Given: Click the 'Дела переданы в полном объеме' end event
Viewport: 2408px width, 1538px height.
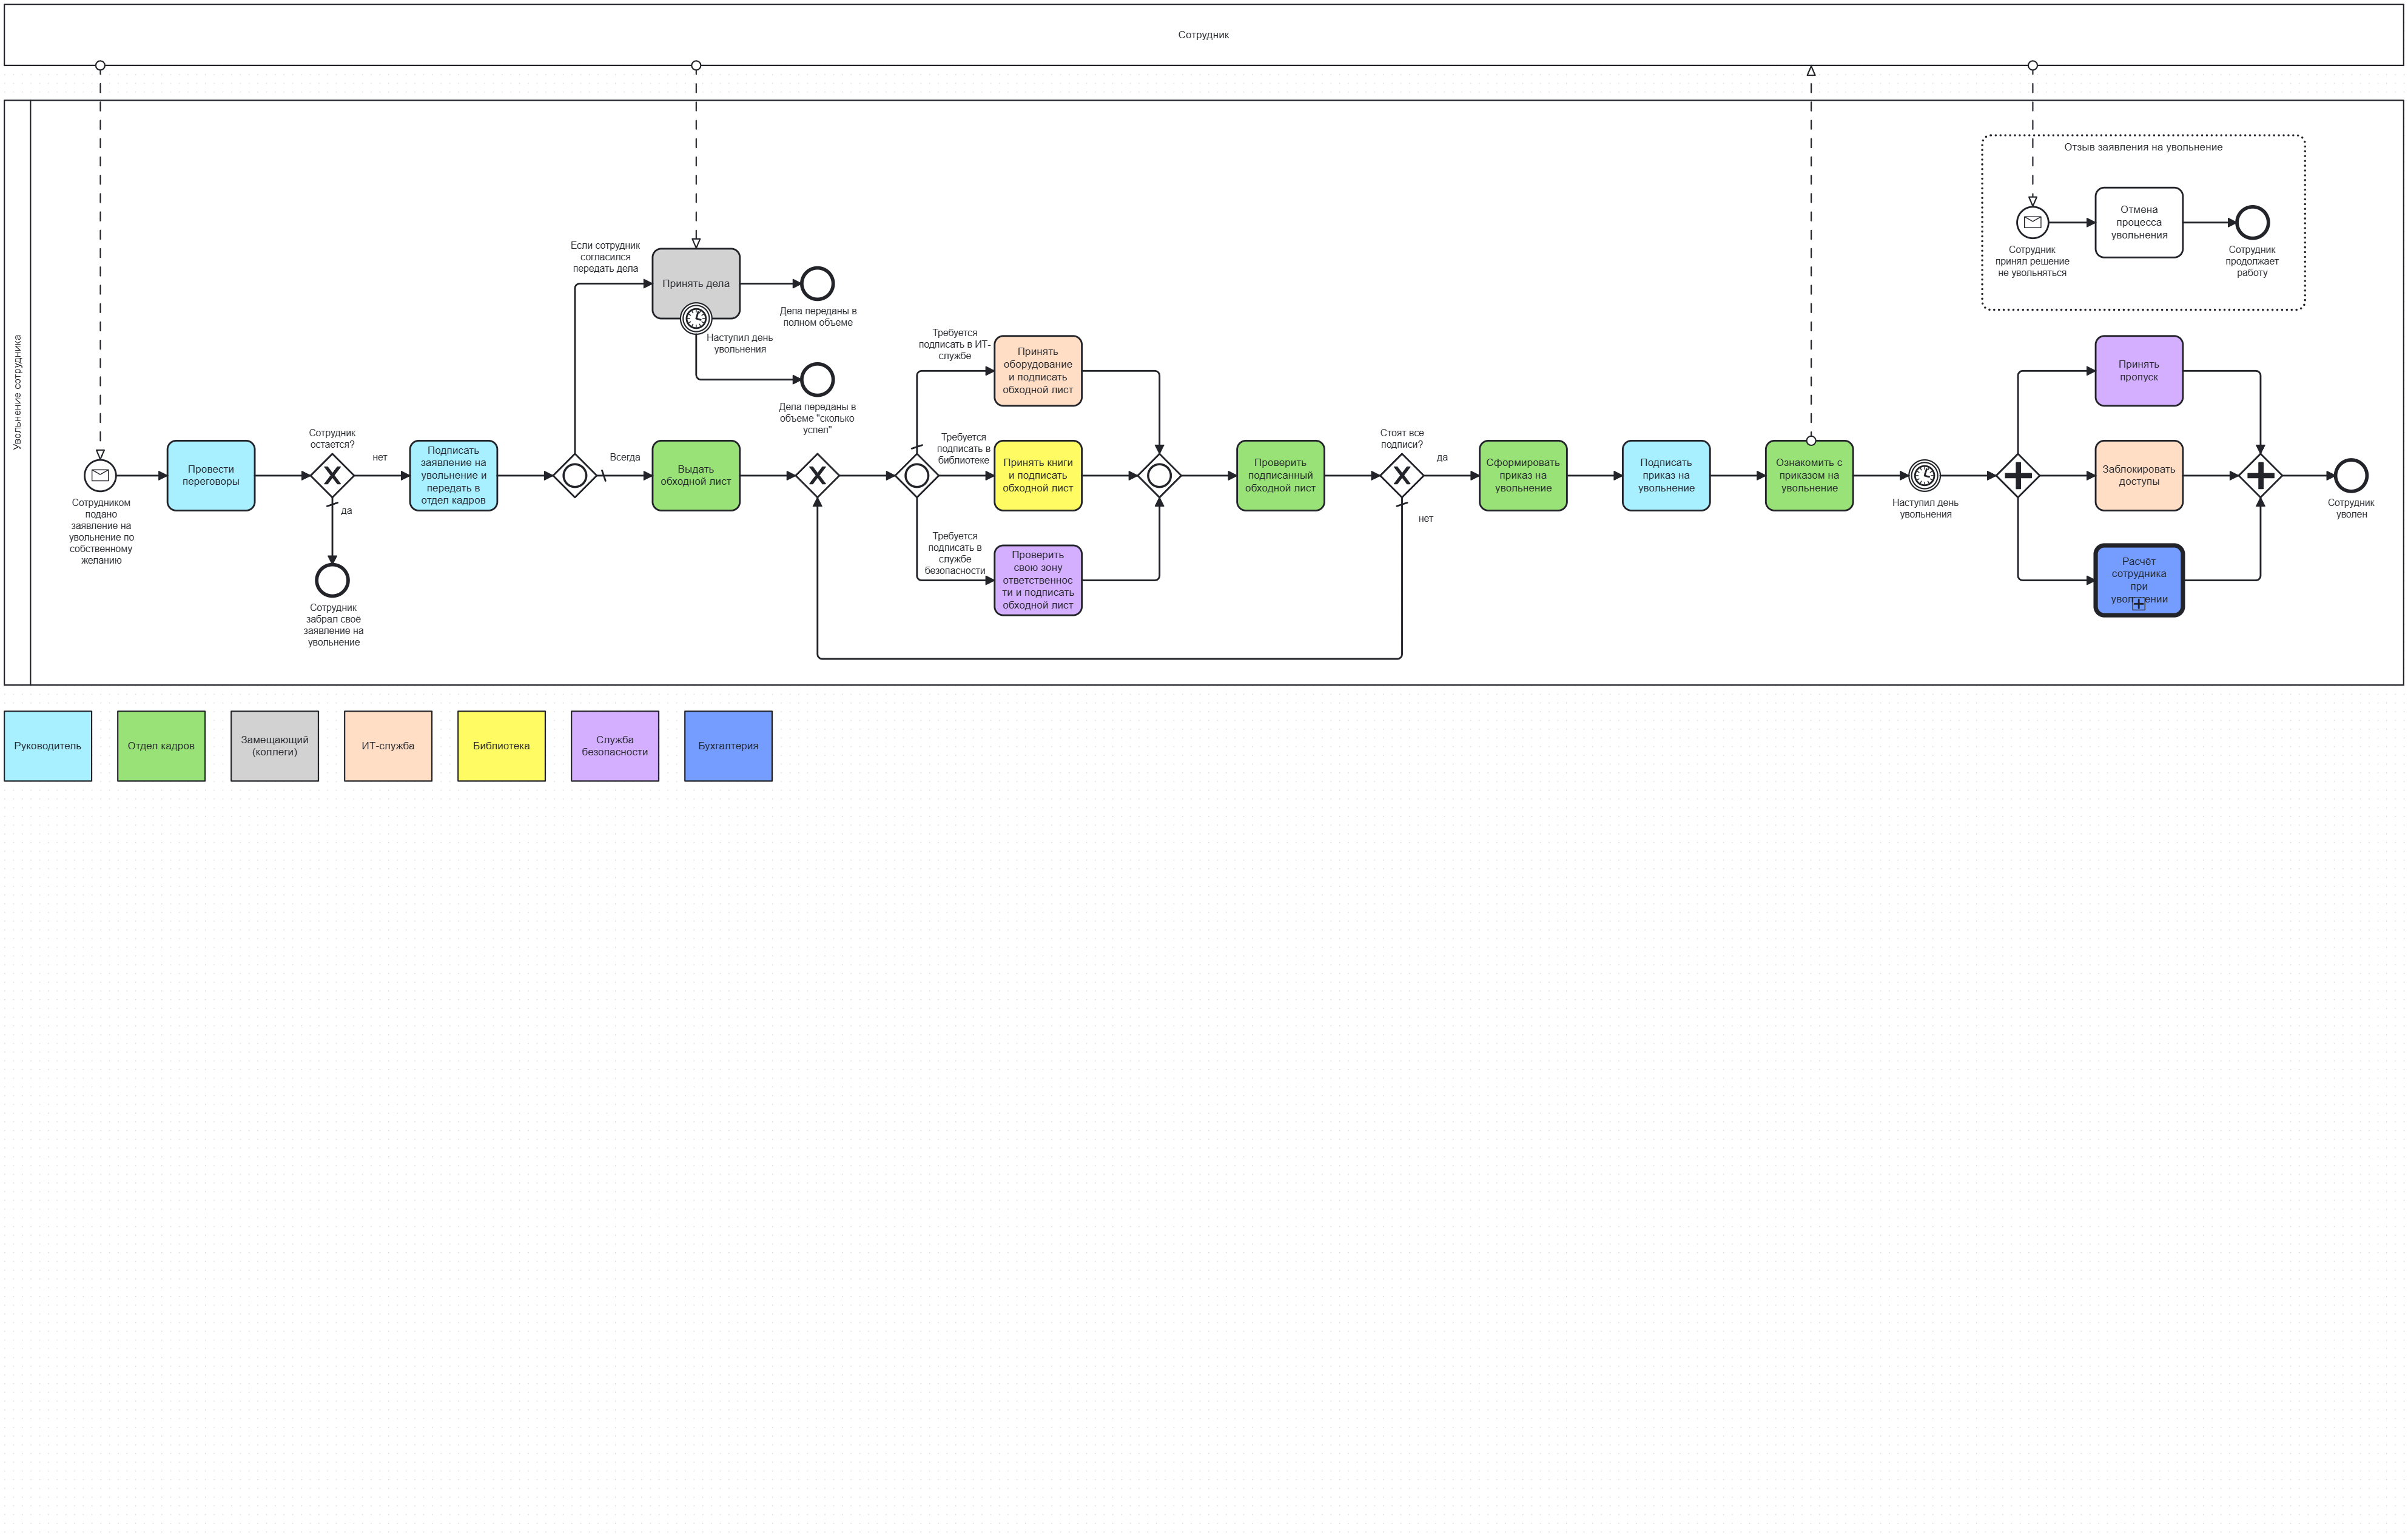Looking at the screenshot, I should (x=817, y=284).
